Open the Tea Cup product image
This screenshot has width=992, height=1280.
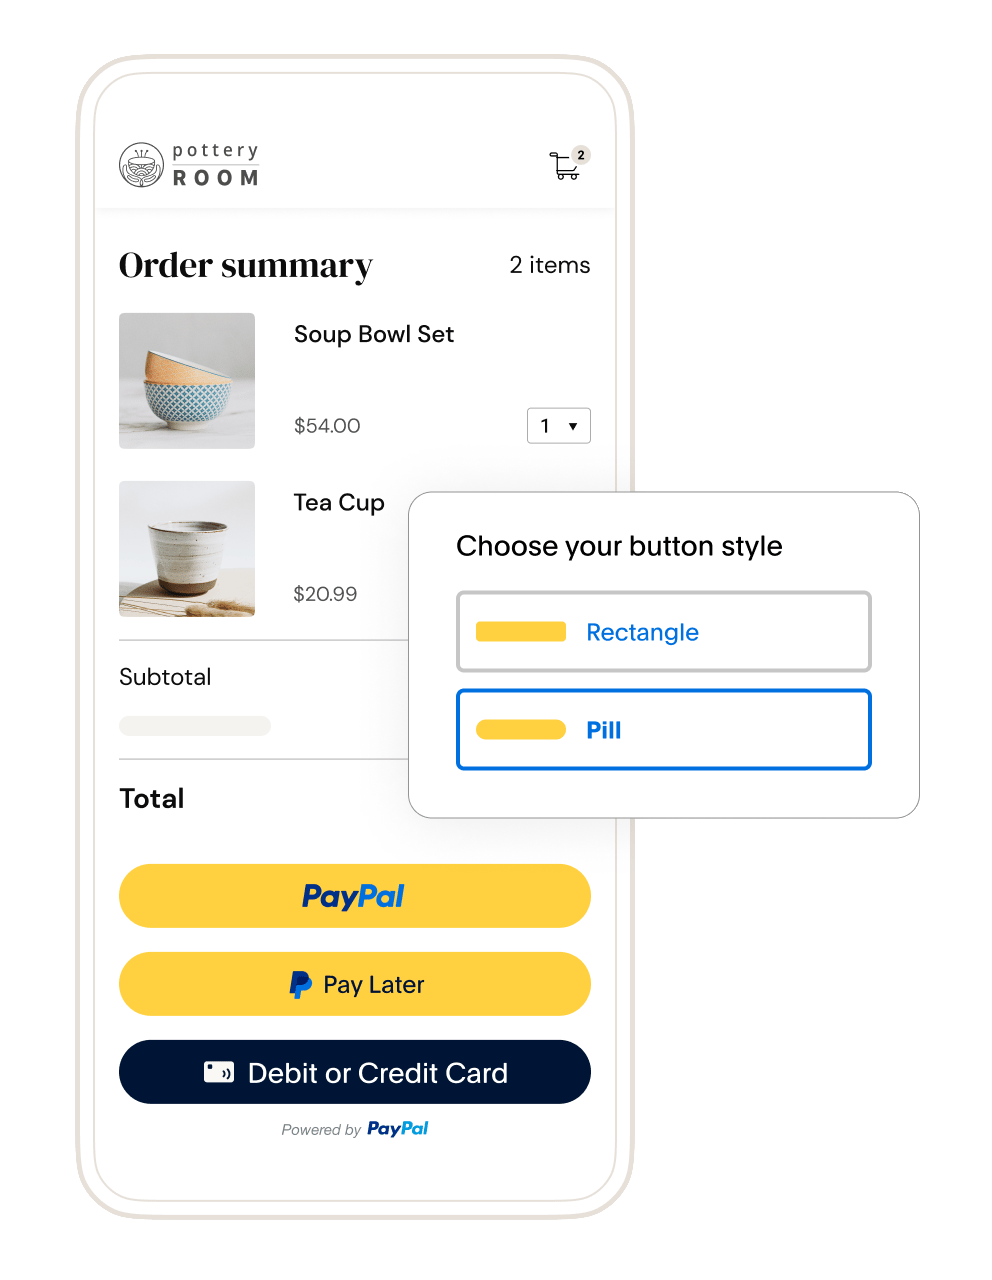[x=187, y=549]
